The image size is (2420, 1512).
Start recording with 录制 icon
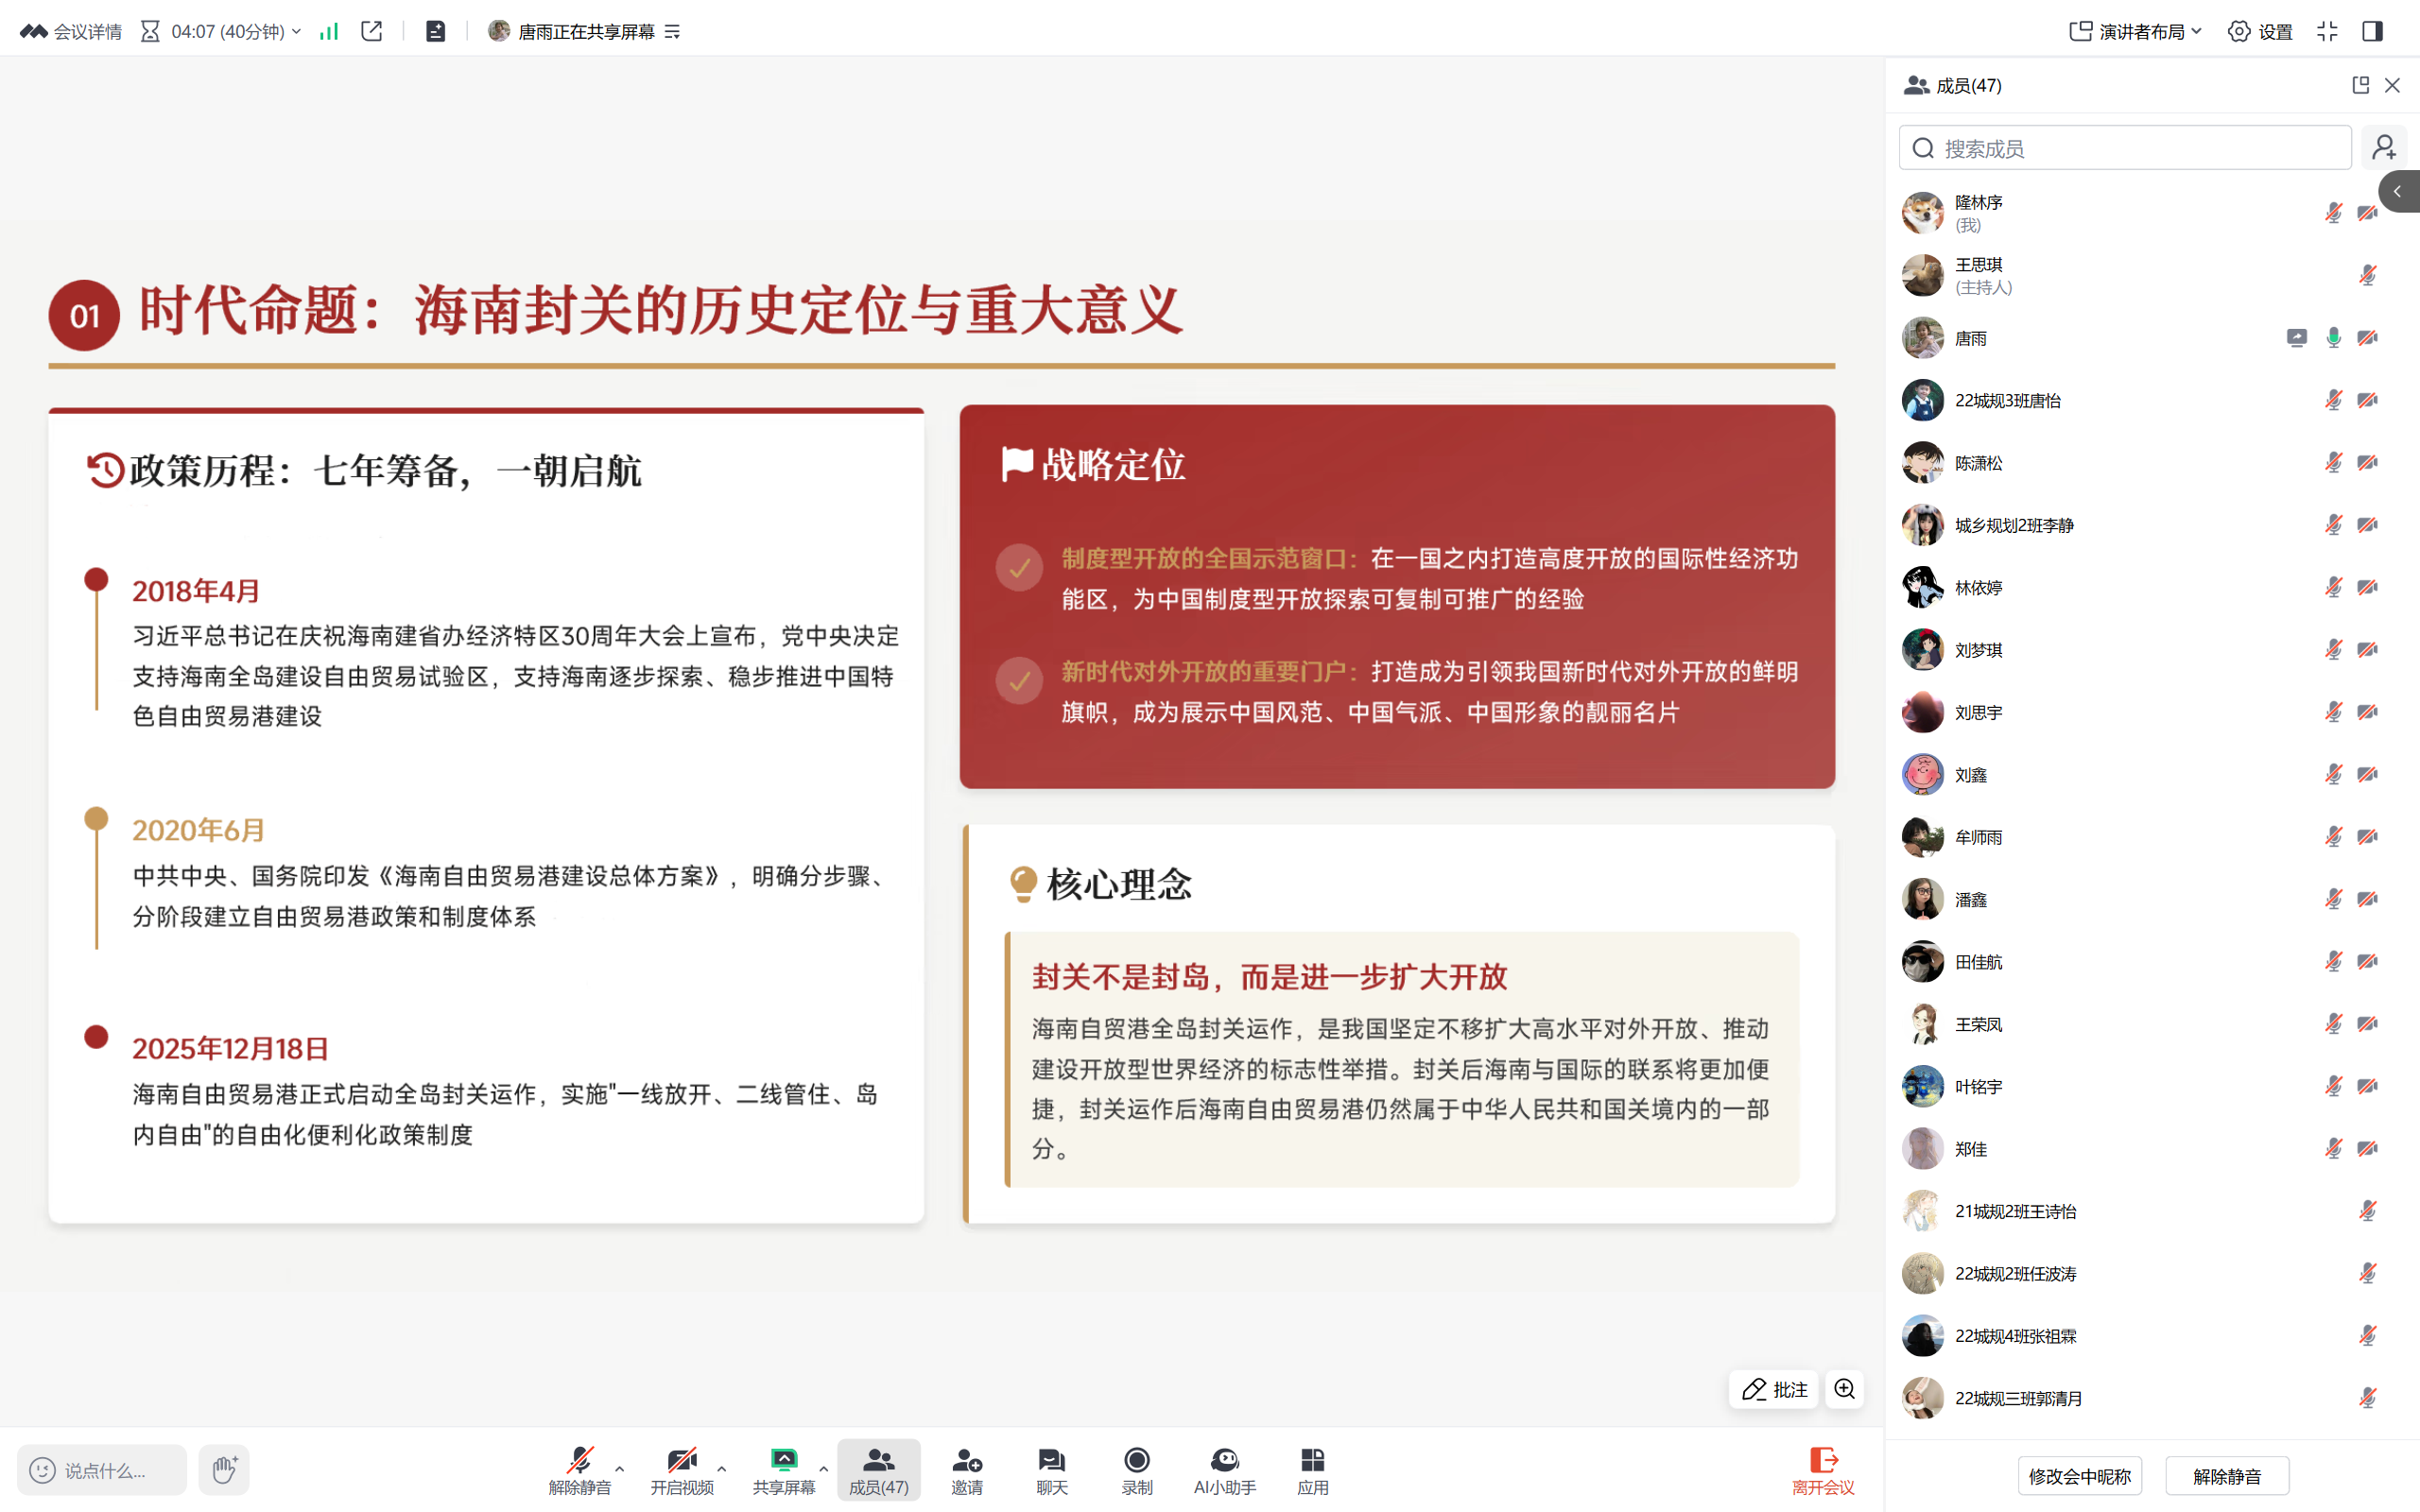[x=1137, y=1469]
